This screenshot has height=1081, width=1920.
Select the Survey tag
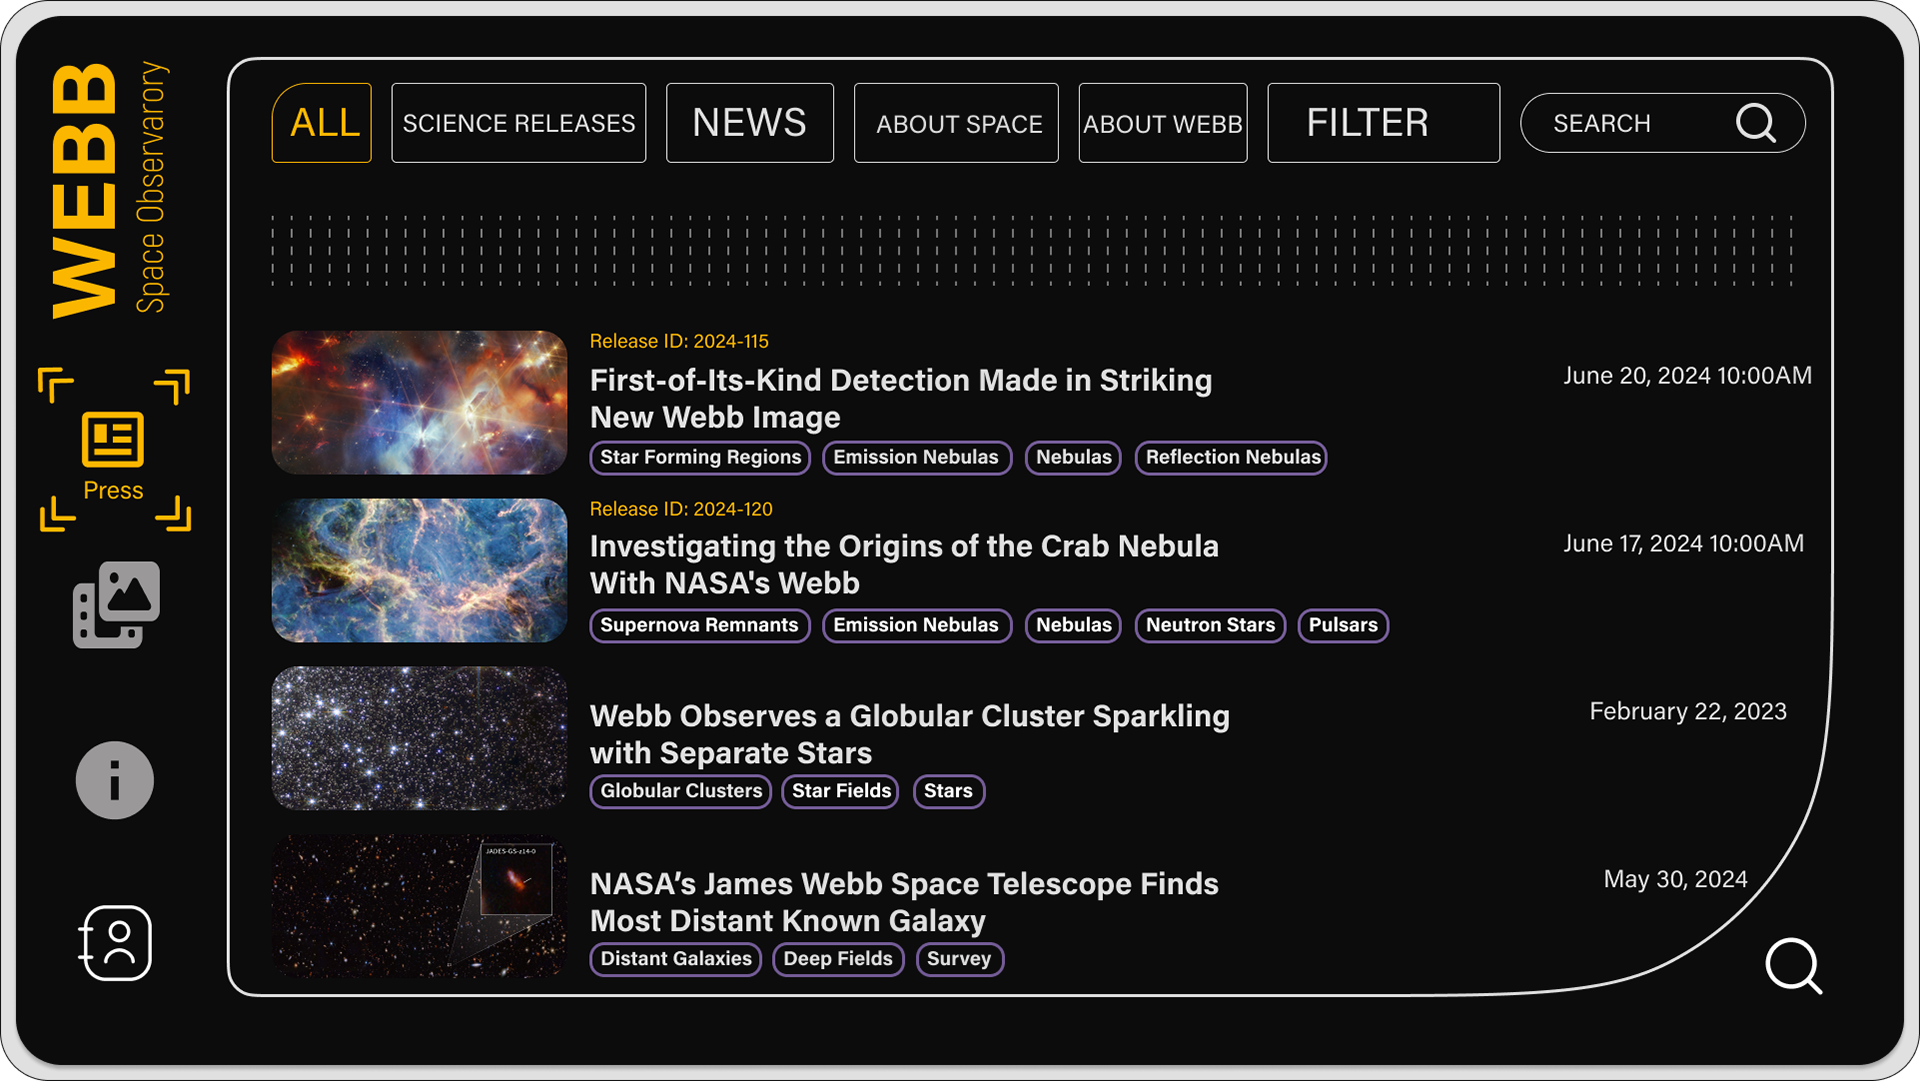tap(959, 959)
